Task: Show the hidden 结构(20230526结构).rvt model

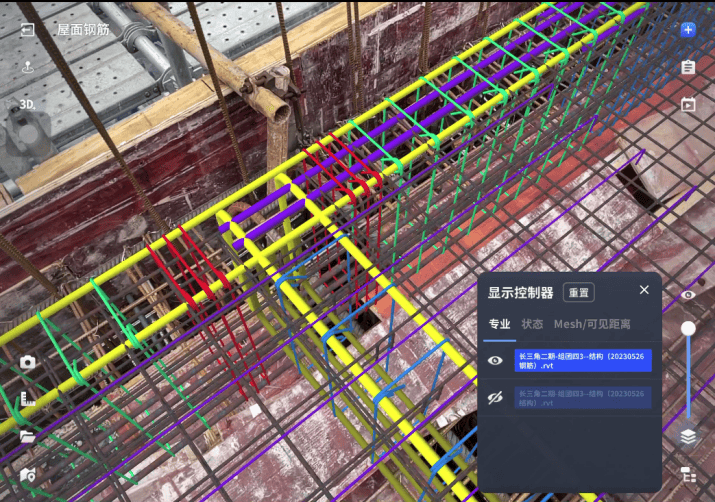Action: pyautogui.click(x=495, y=398)
